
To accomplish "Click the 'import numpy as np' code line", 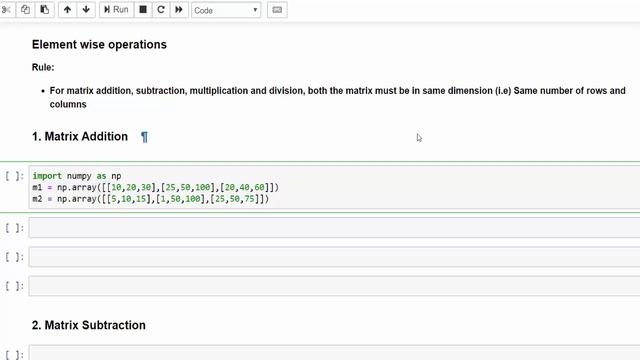I will [77, 176].
